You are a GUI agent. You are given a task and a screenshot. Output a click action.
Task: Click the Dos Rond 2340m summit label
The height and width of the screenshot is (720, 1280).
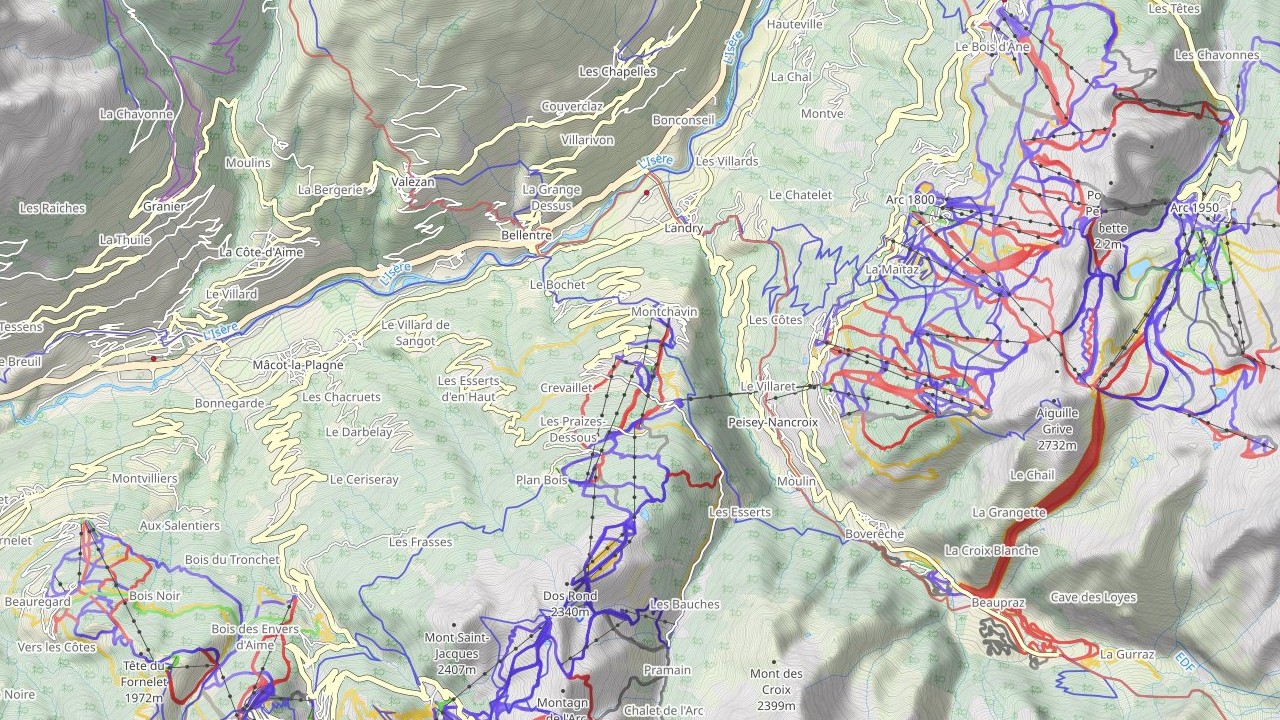tap(570, 604)
